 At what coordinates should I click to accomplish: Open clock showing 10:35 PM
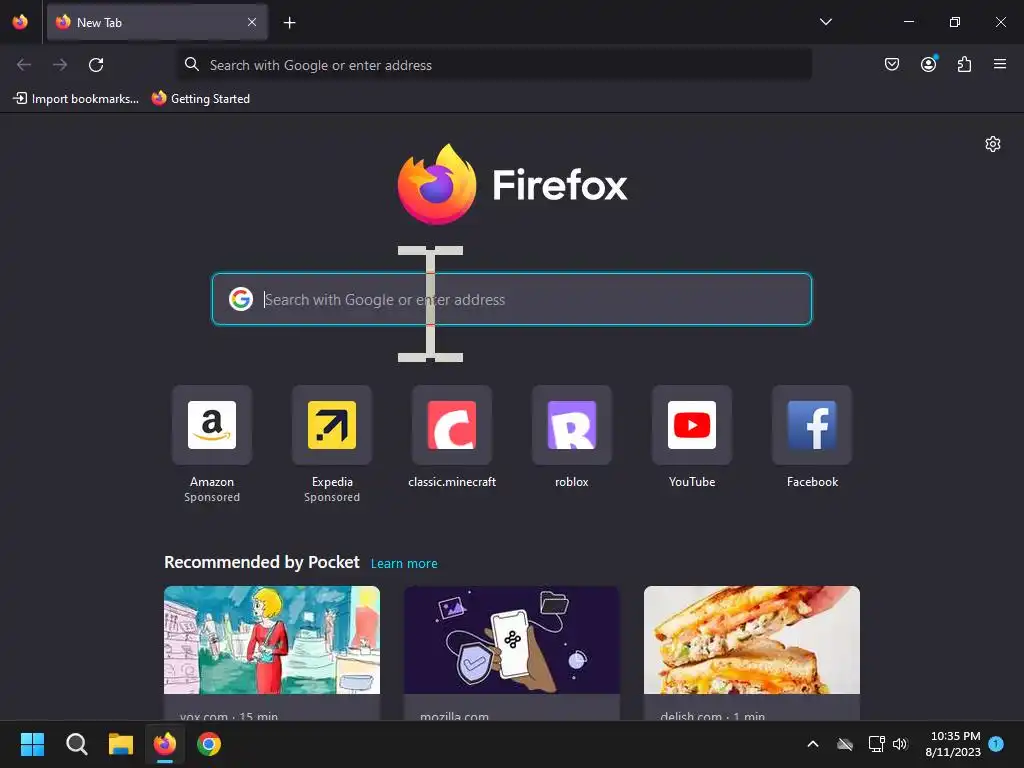[x=953, y=744]
